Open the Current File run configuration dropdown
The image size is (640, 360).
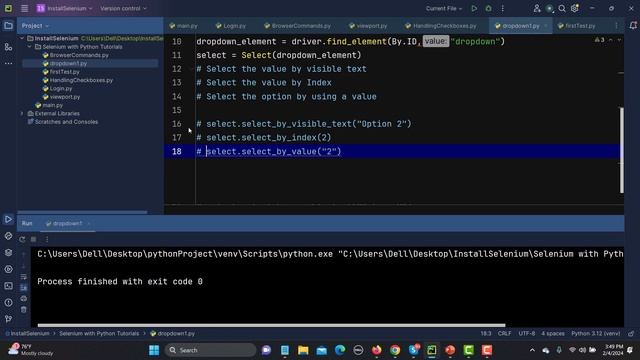click(444, 8)
